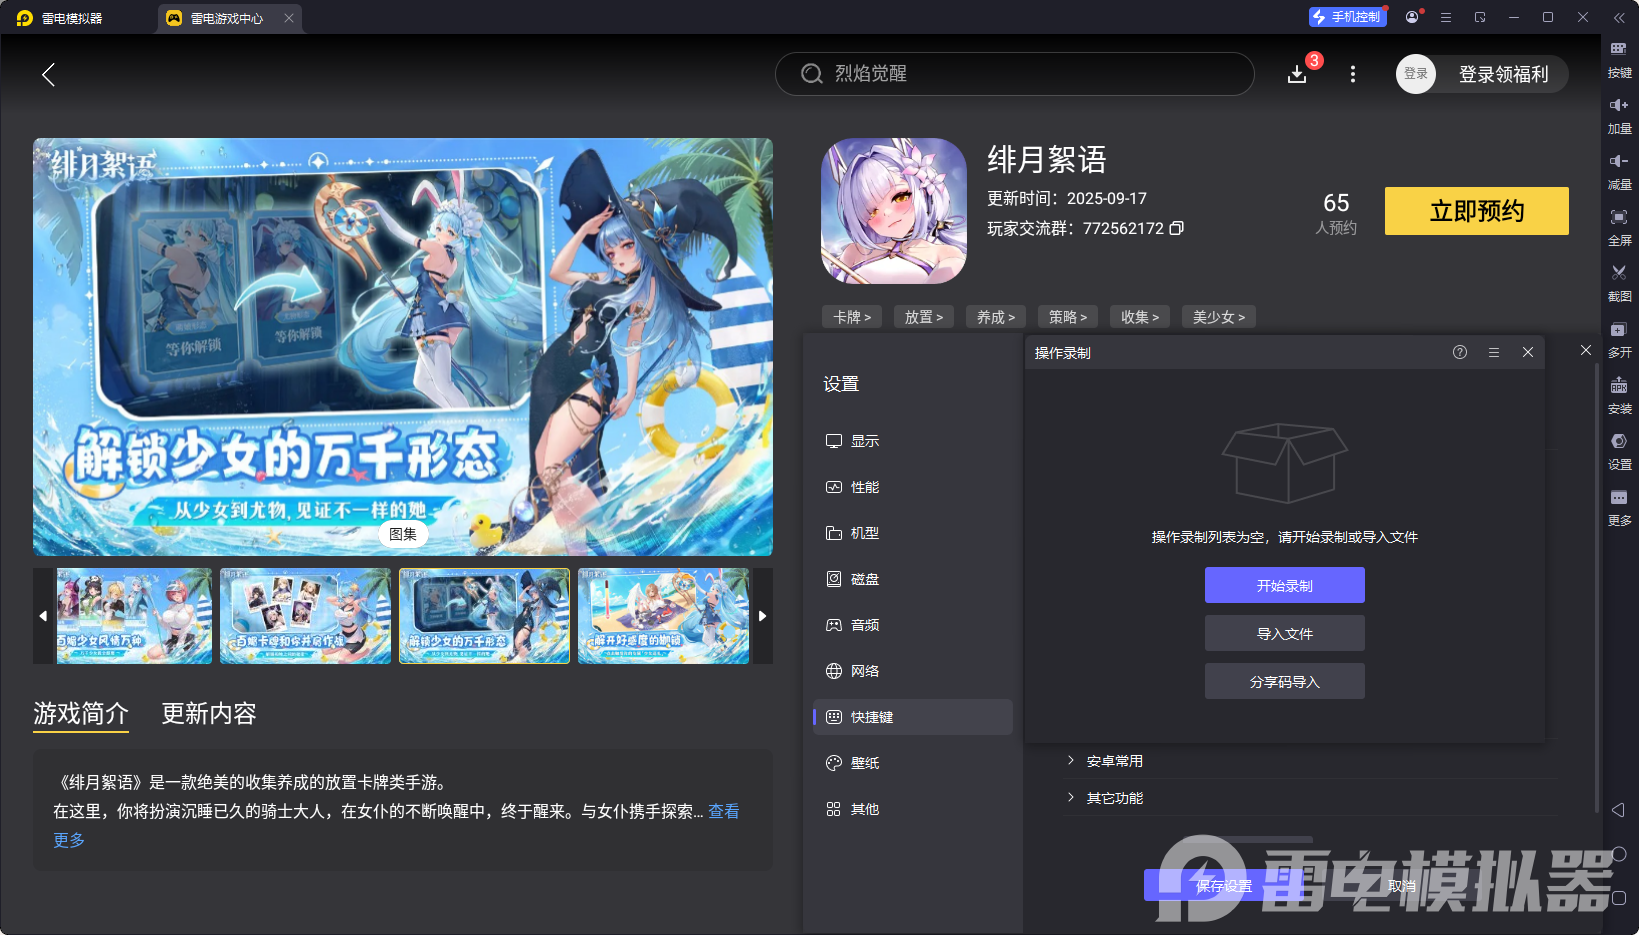The height and width of the screenshot is (935, 1639).
Task: Open the 磁盘 disk settings category
Action: [866, 578]
